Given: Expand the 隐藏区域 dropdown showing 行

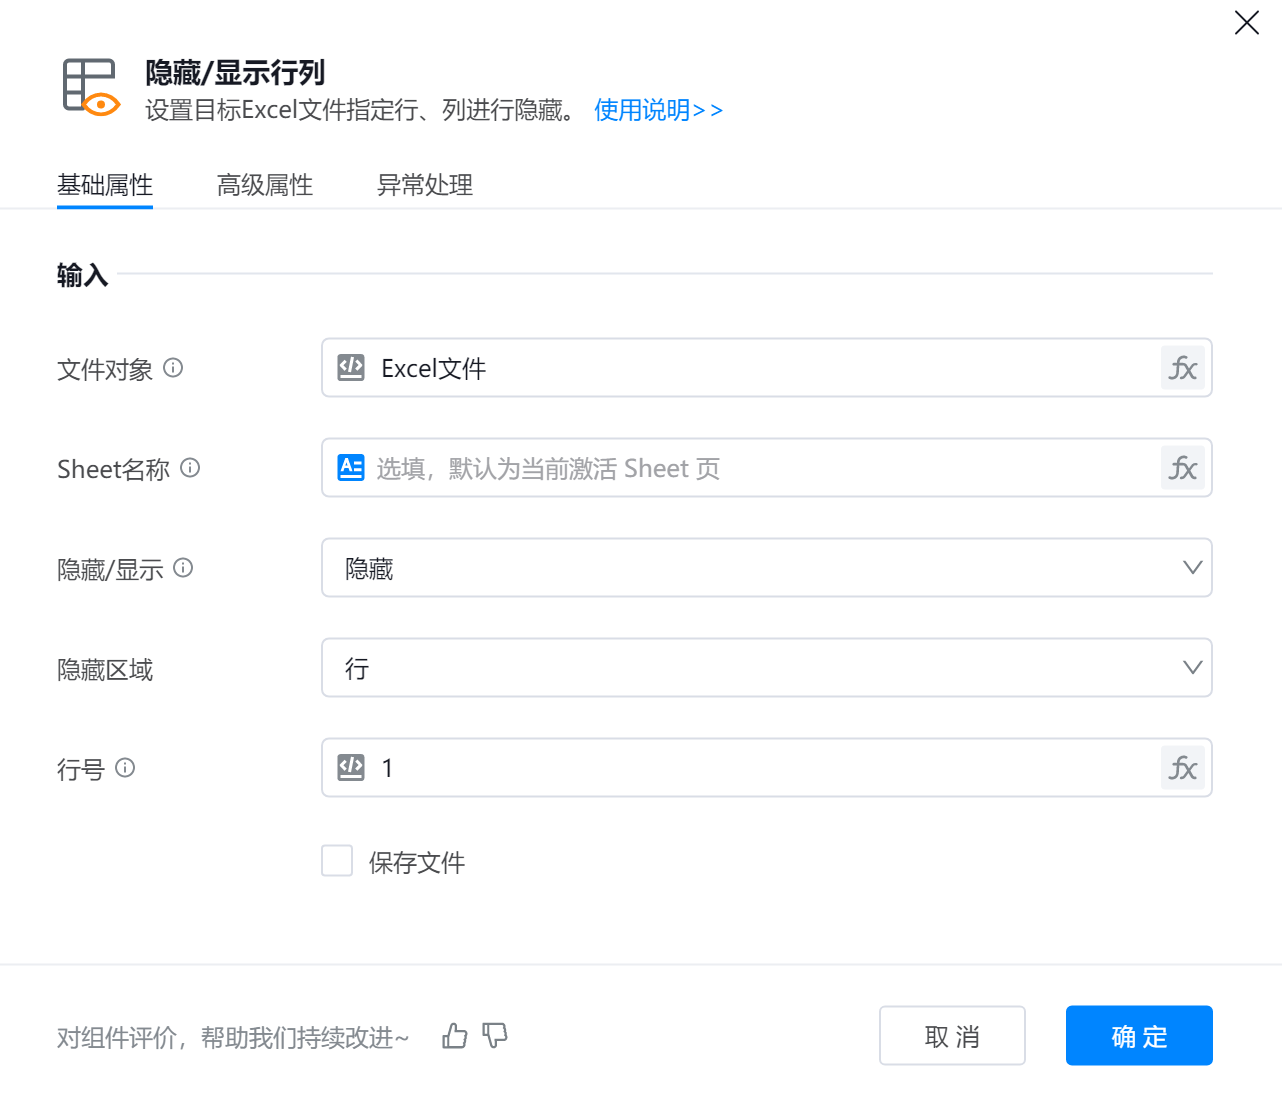Looking at the screenshot, I should [766, 668].
